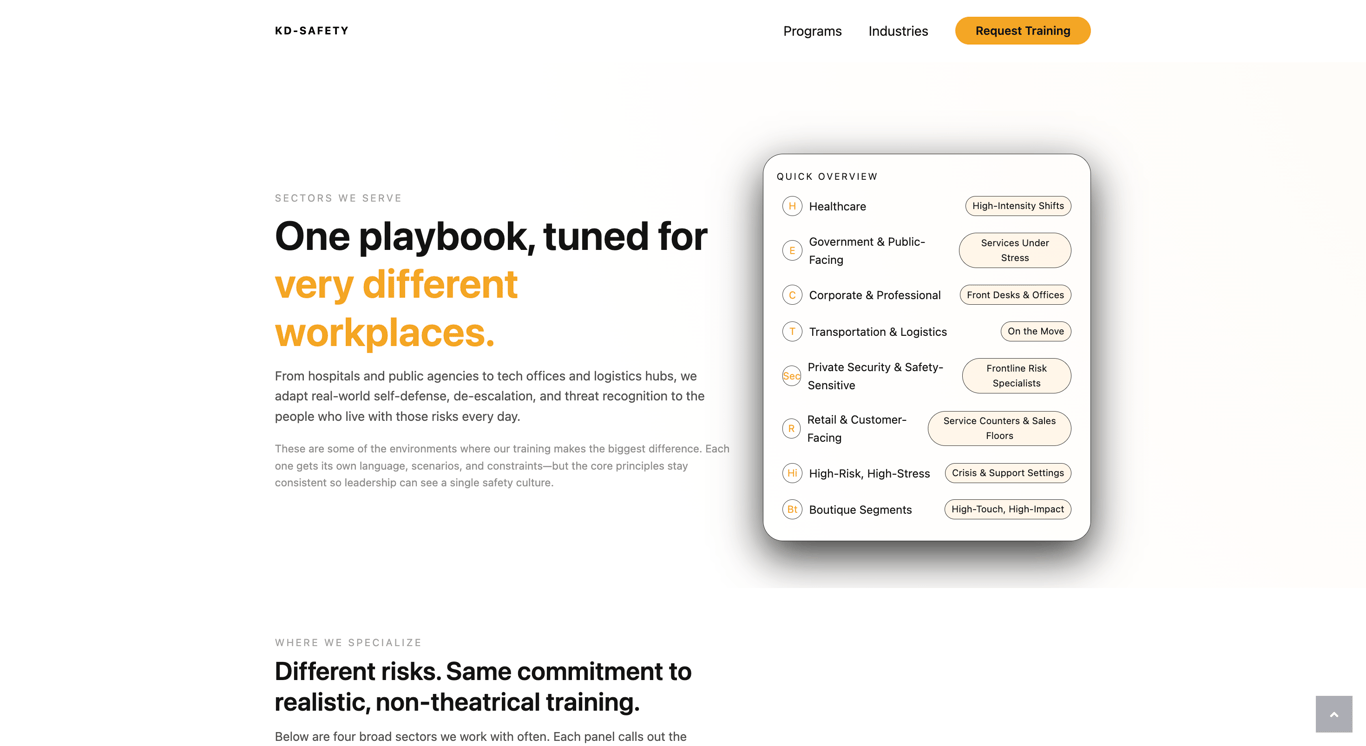Click the 'One playbook, tuned for' headline
The height and width of the screenshot is (746, 1366).
click(x=491, y=236)
